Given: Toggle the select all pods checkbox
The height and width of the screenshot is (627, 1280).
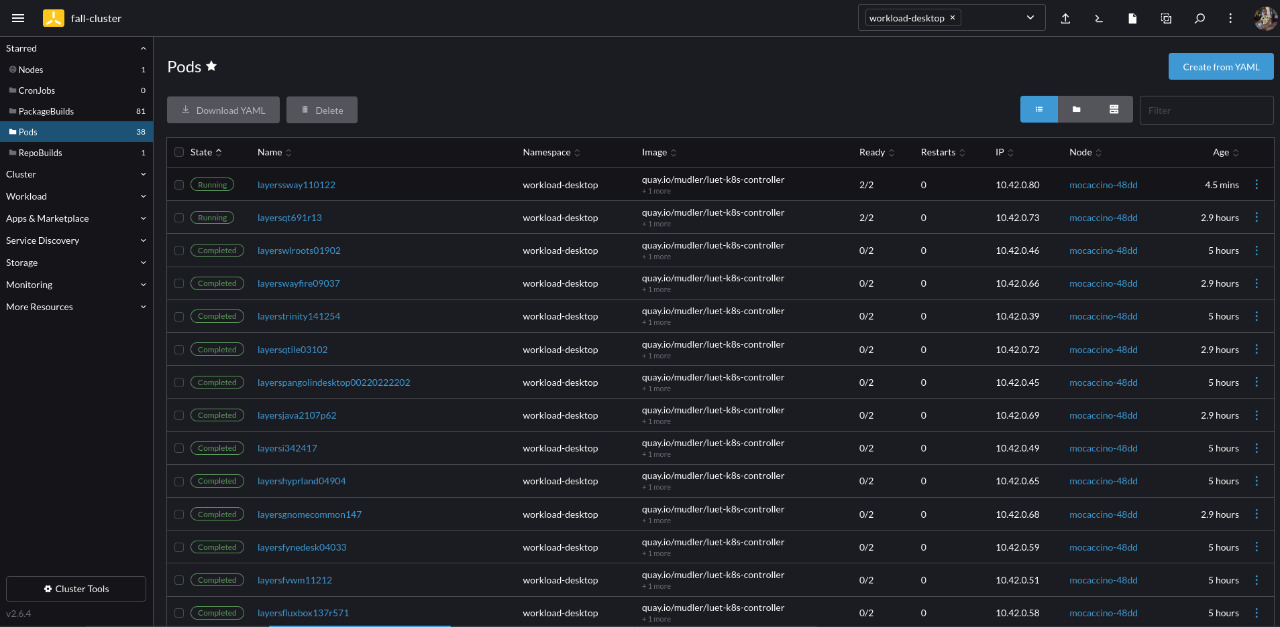Looking at the screenshot, I should (x=179, y=152).
